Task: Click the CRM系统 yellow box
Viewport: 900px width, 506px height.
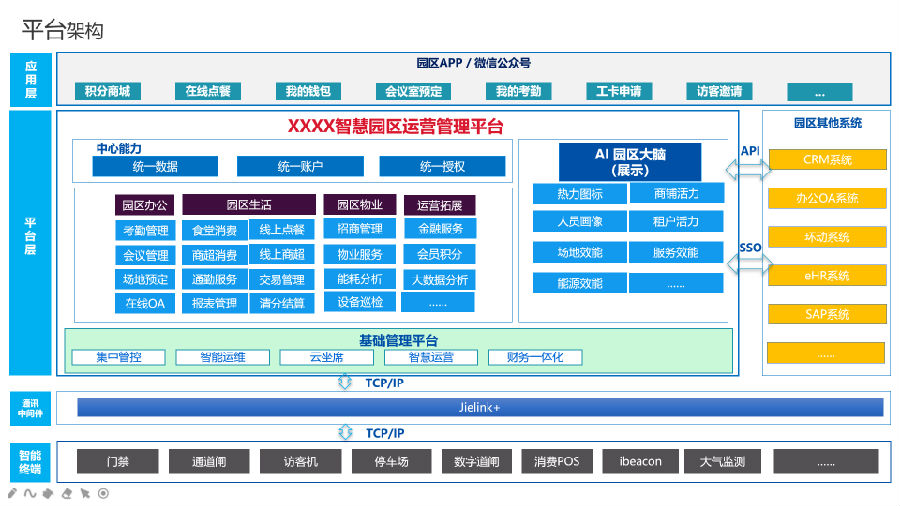Action: pyautogui.click(x=827, y=160)
